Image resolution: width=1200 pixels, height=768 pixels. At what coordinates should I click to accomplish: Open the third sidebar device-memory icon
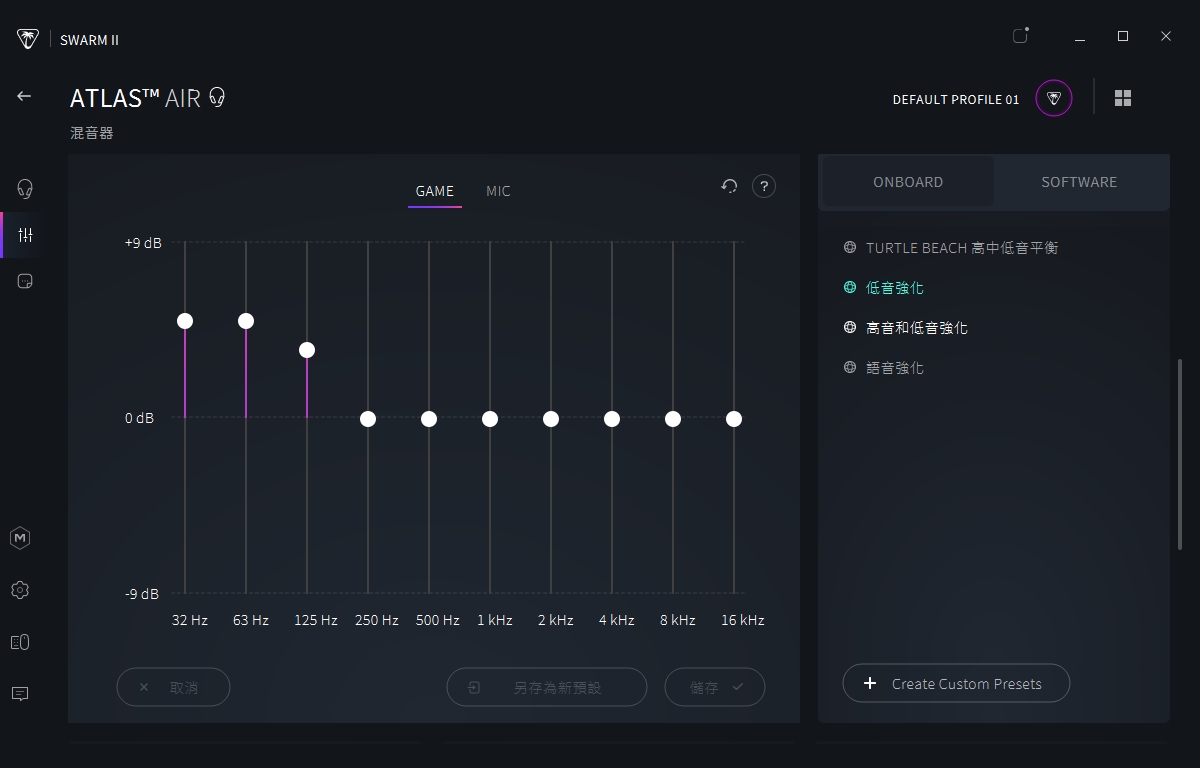pyautogui.click(x=26, y=282)
